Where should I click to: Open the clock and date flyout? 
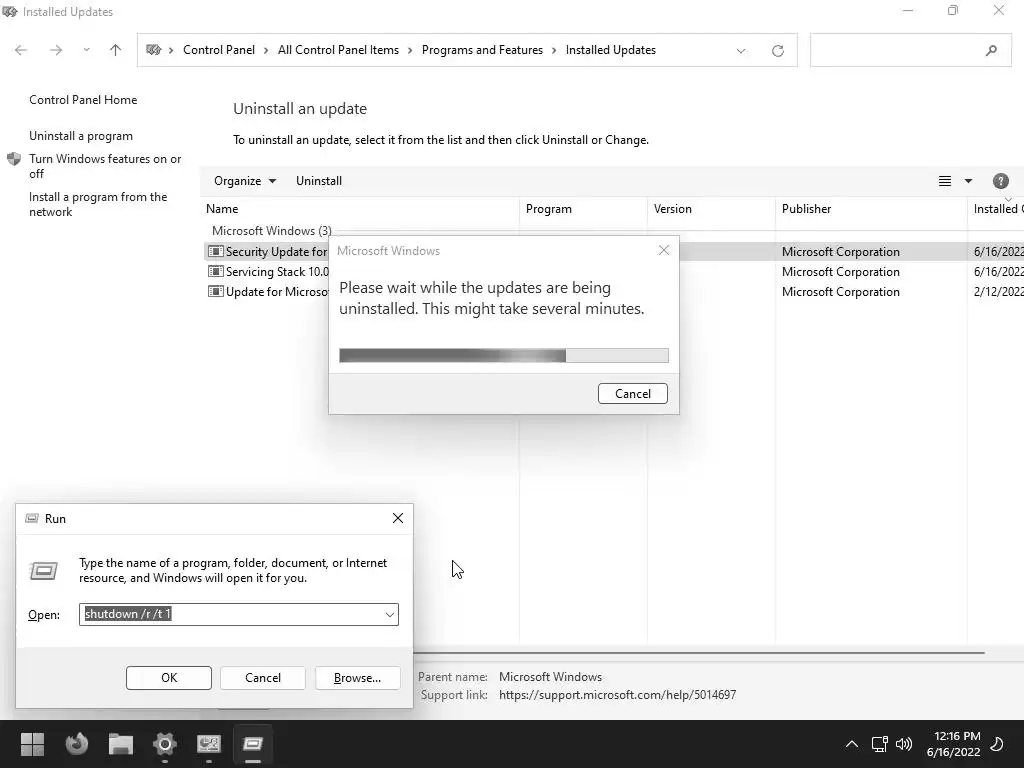[953, 744]
